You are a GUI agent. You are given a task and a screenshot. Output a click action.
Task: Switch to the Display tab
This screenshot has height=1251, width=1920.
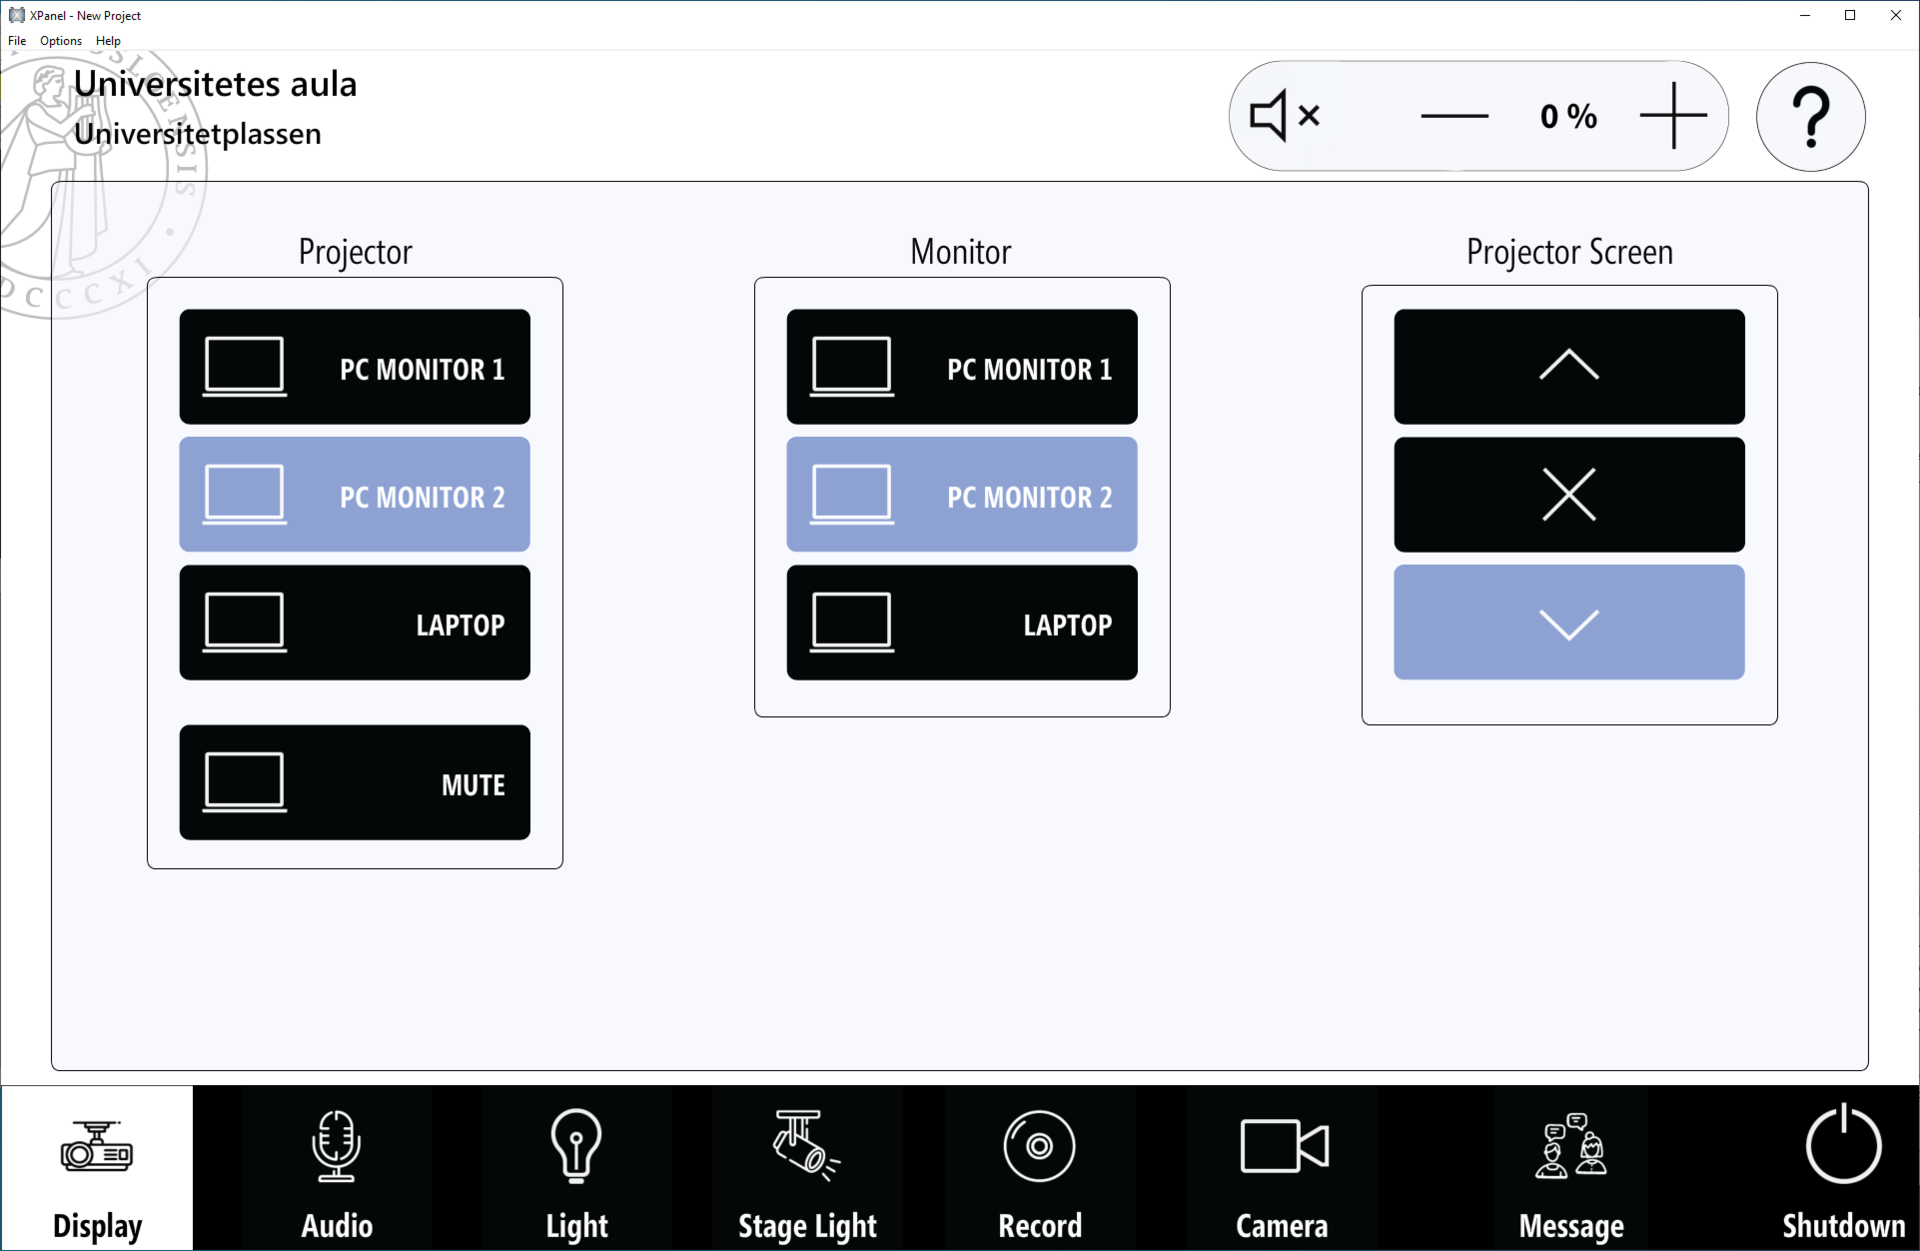click(x=97, y=1168)
